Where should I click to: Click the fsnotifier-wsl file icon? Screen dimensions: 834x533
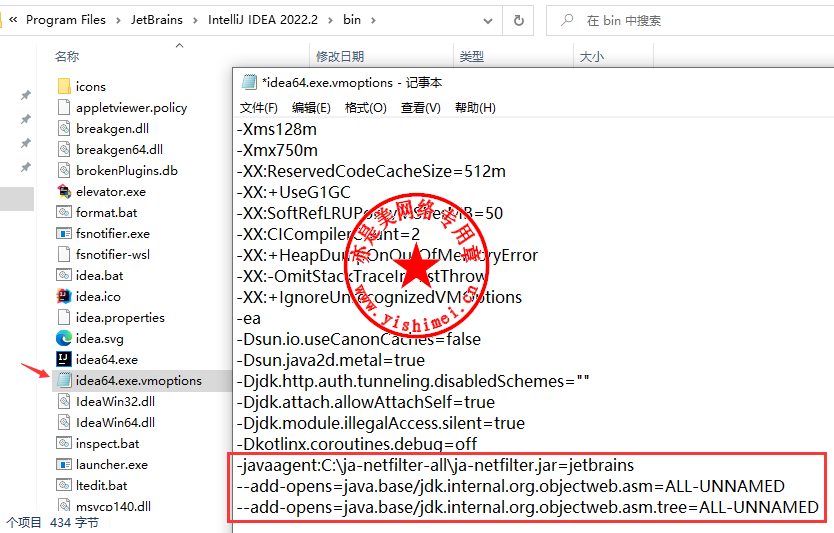[x=64, y=254]
